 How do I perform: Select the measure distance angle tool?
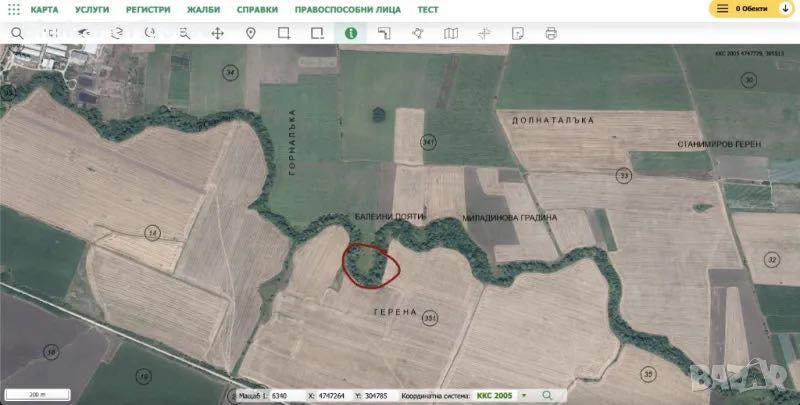point(384,34)
